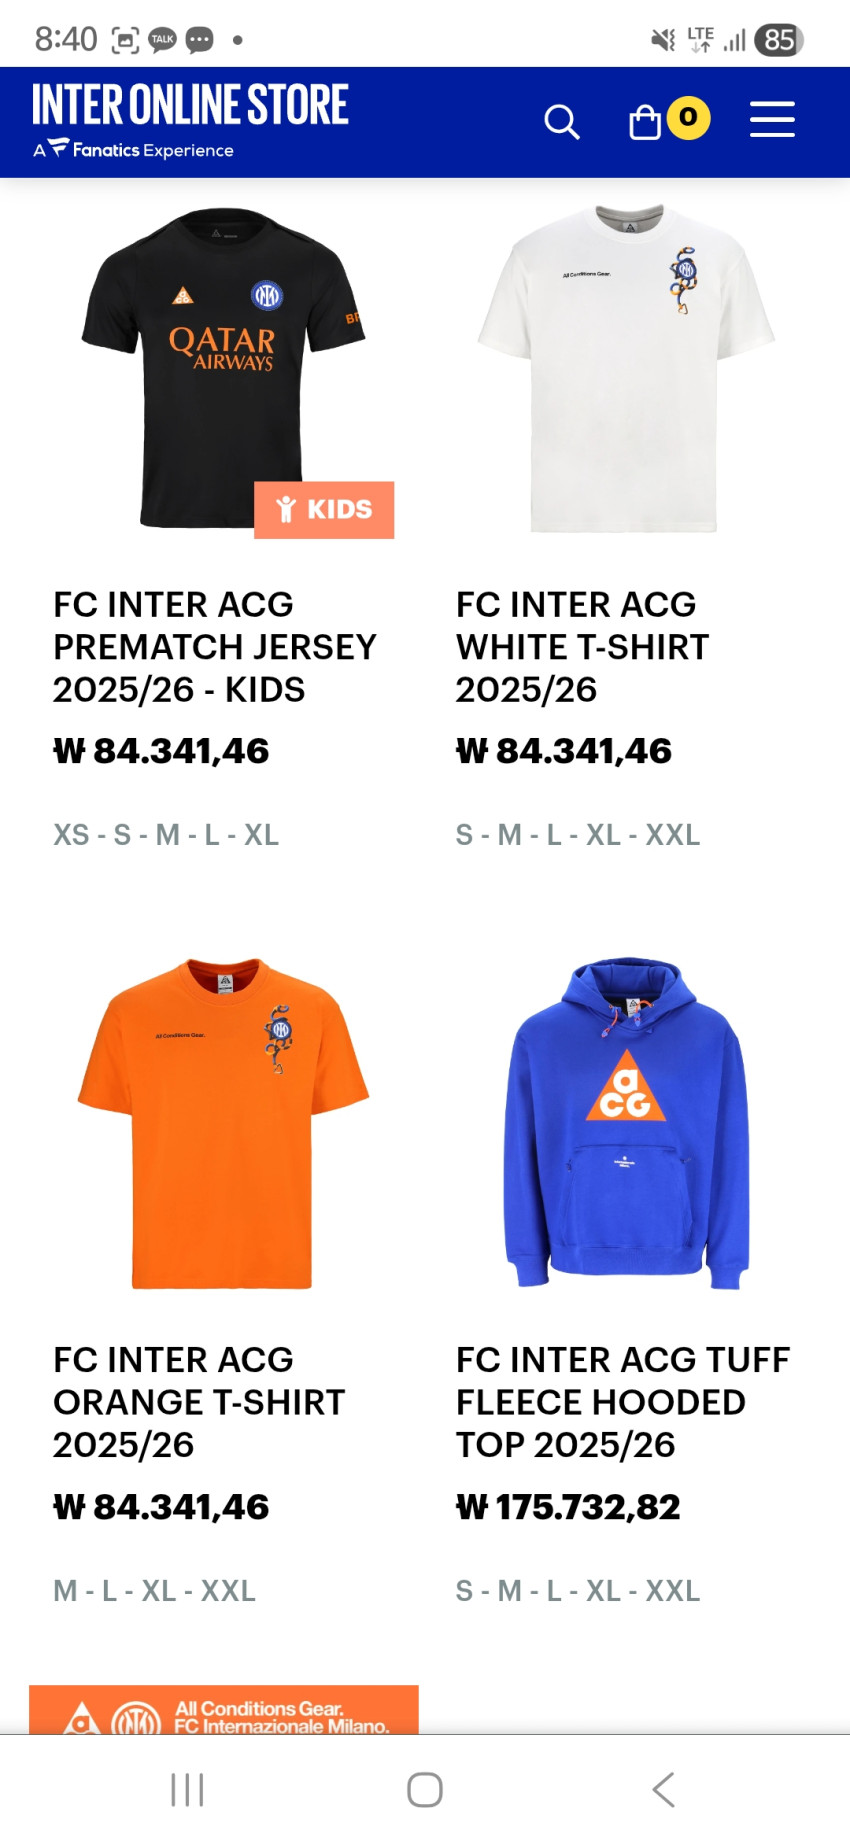Open the black Qatar Airways prematch jersey image
The width and height of the screenshot is (850, 1841).
coord(223,369)
